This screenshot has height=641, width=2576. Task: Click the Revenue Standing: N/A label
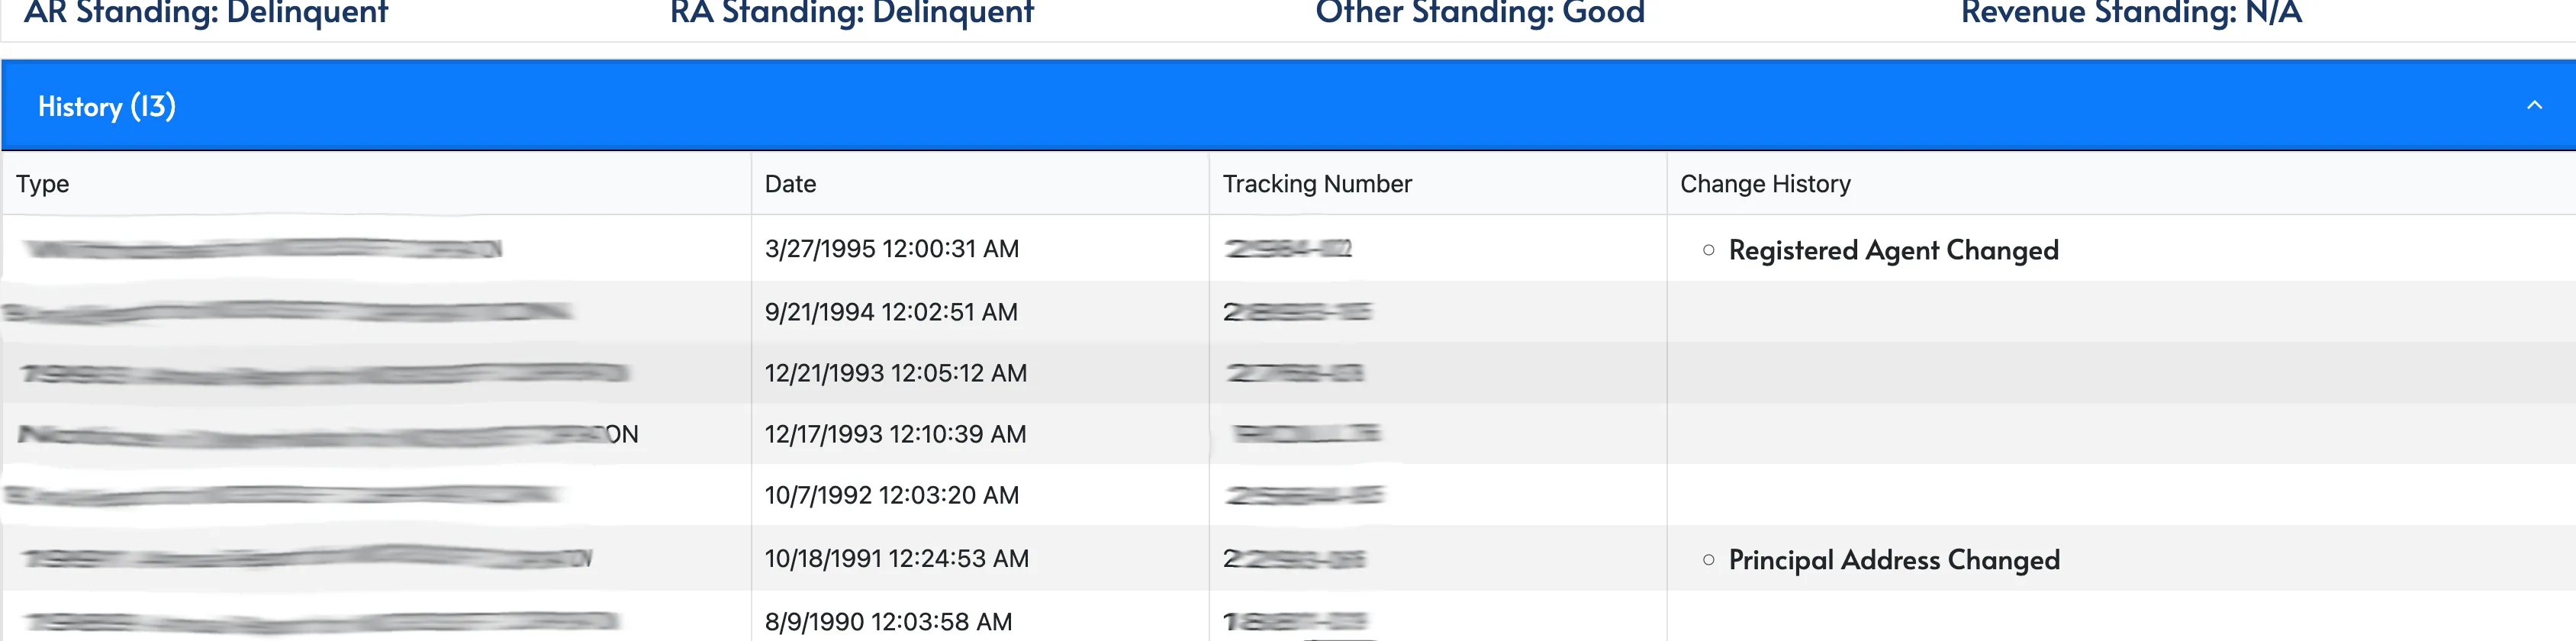click(x=2131, y=13)
